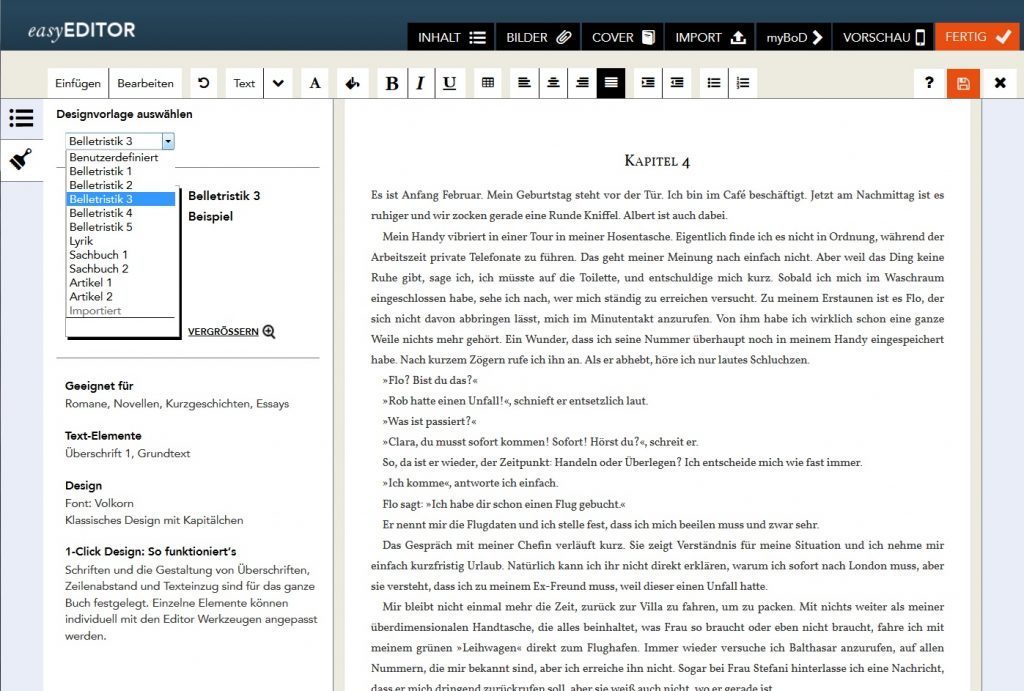The height and width of the screenshot is (691, 1024).
Task: Click the "Geeignet für" heading
Action: (99, 386)
